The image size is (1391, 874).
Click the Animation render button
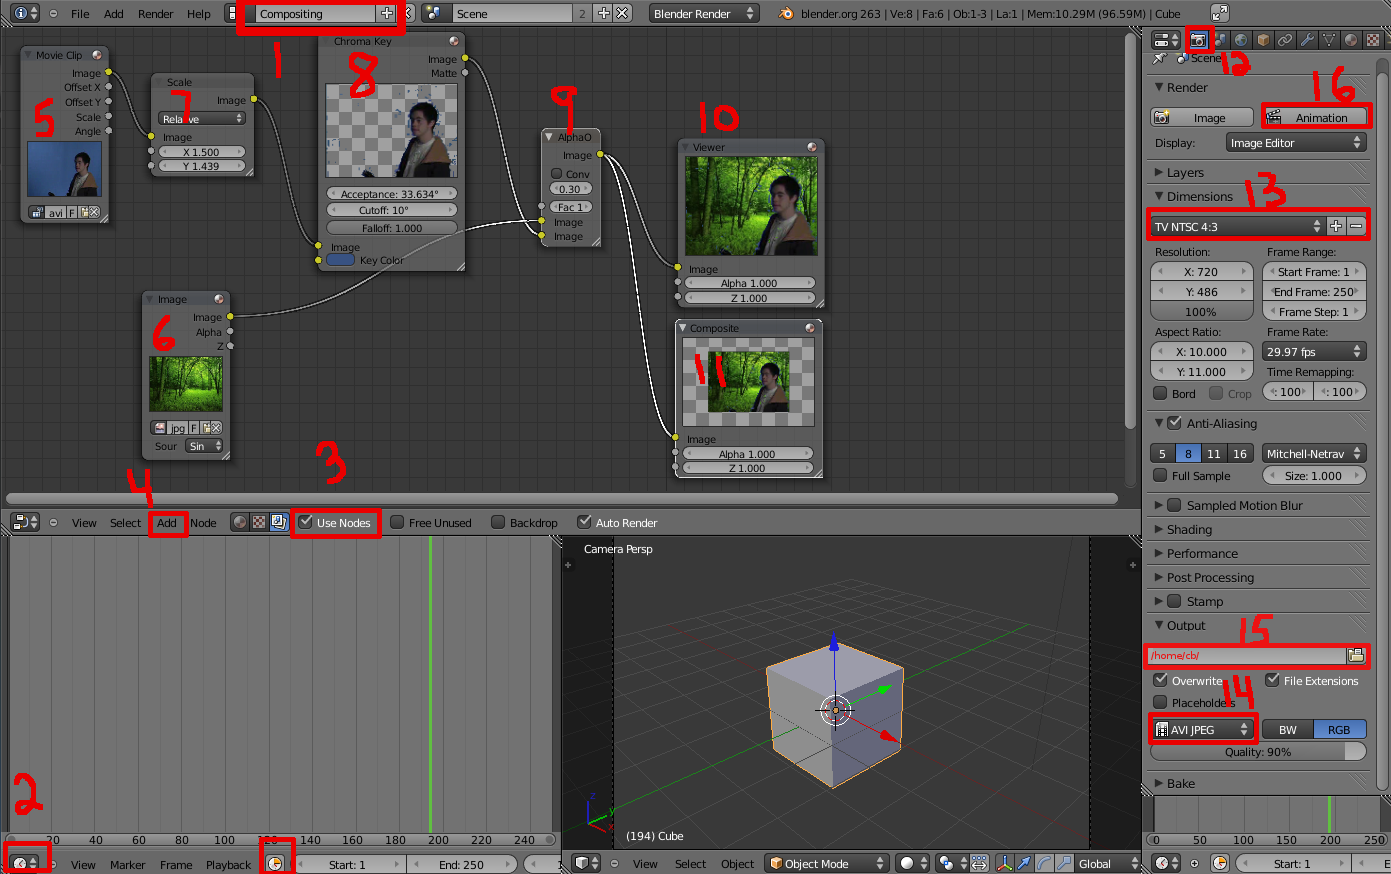1313,117
